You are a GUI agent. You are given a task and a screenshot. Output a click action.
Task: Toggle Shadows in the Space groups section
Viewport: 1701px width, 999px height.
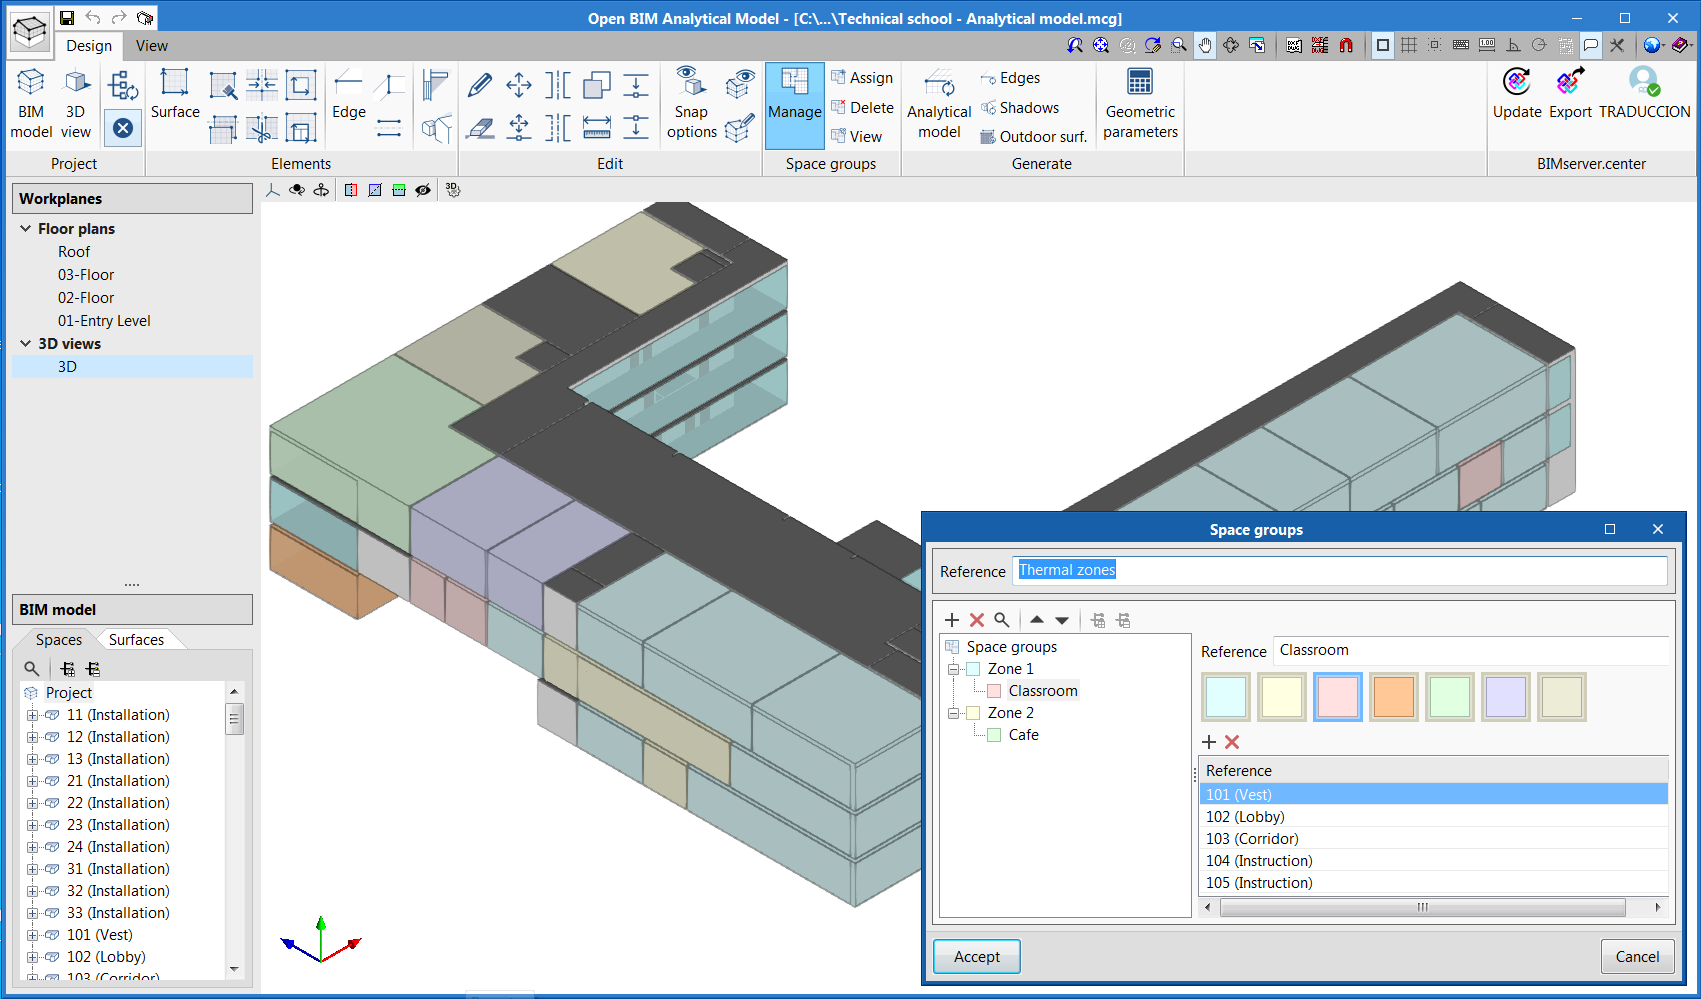coord(1026,108)
